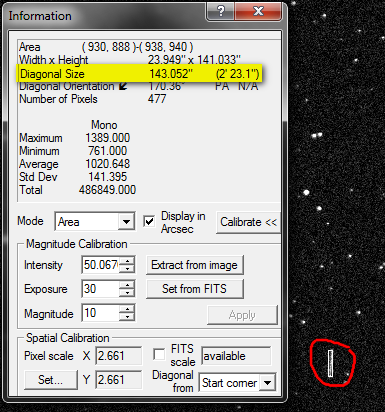Click the Width x Height value text
The width and height of the screenshot is (385, 412).
[x=194, y=60]
